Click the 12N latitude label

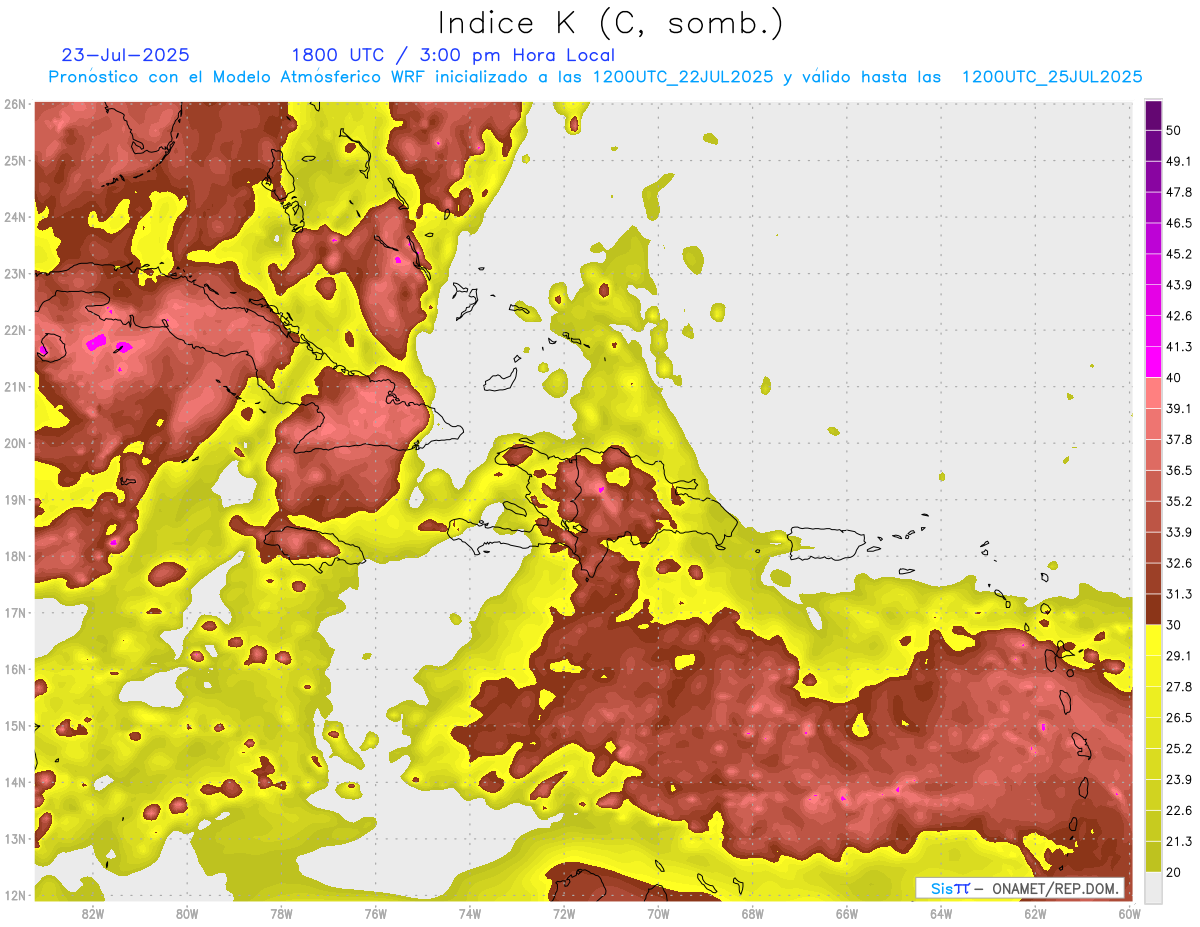coord(15,895)
